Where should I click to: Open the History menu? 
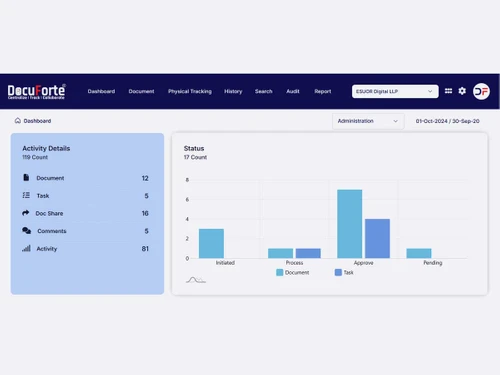point(233,91)
